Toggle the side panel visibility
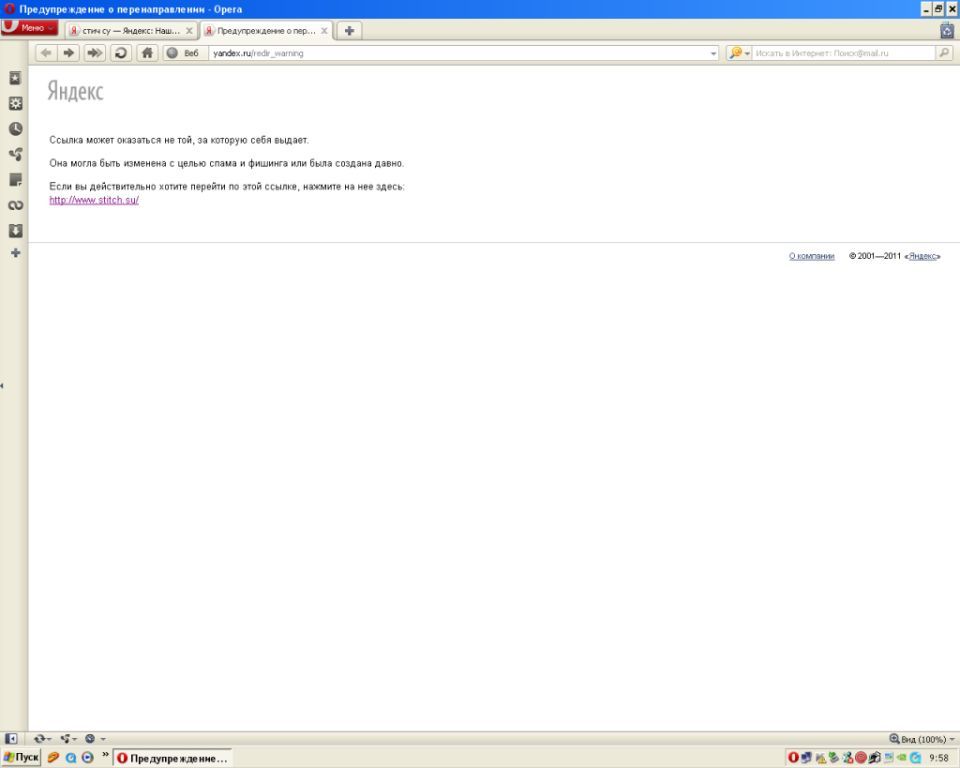 (11, 738)
